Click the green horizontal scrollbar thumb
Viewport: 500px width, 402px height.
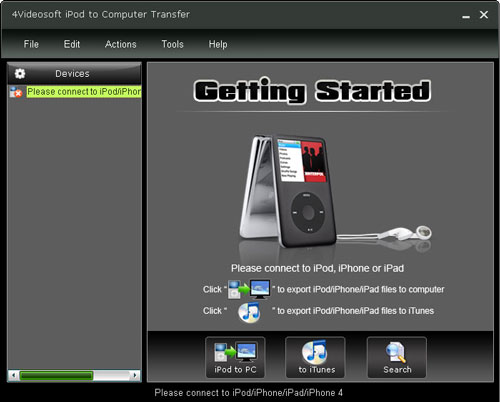tap(56, 376)
